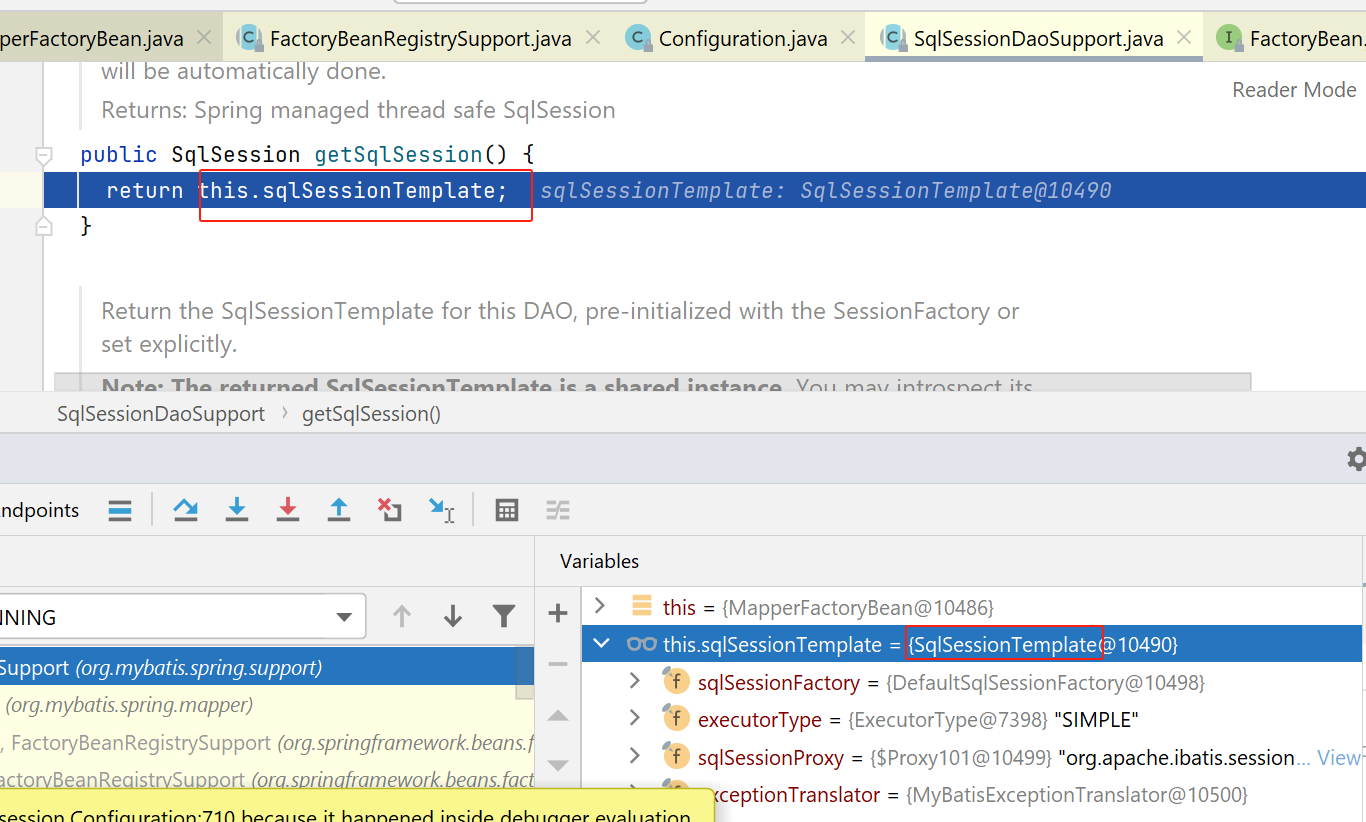Click the Step Over debugger icon
This screenshot has width=1366, height=822.
point(185,510)
